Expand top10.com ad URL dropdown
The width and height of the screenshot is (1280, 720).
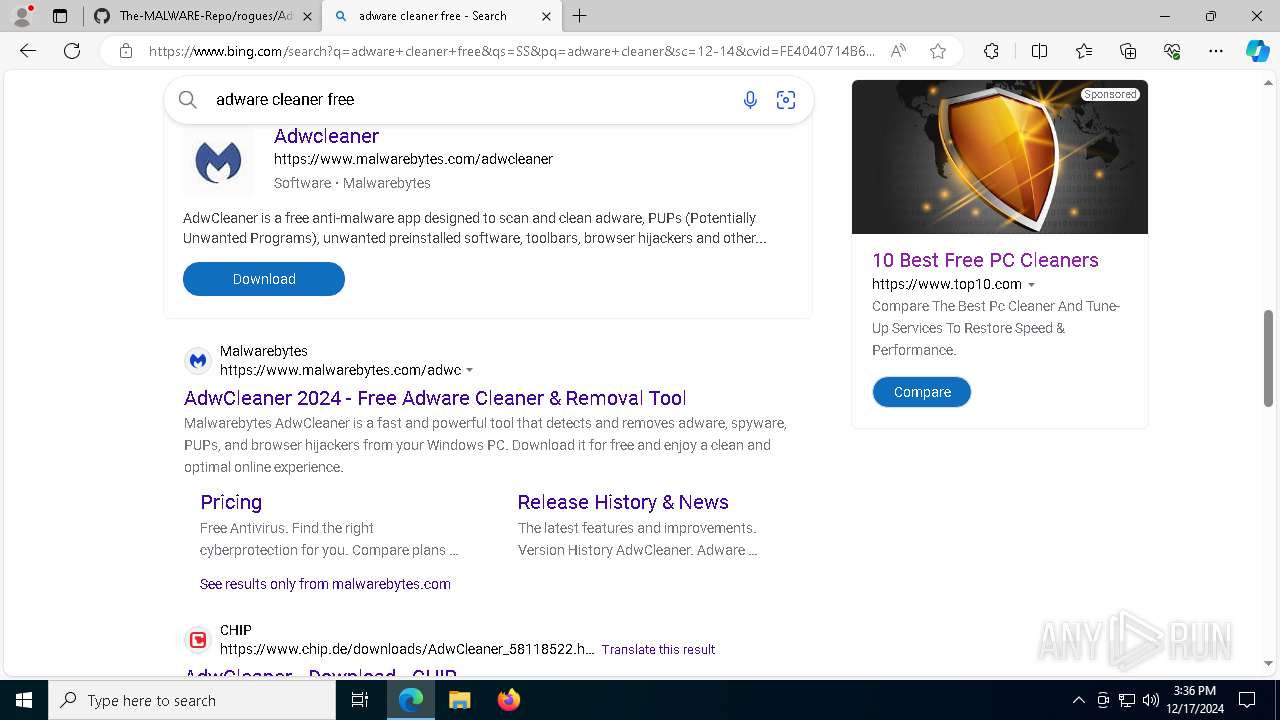pos(1032,285)
